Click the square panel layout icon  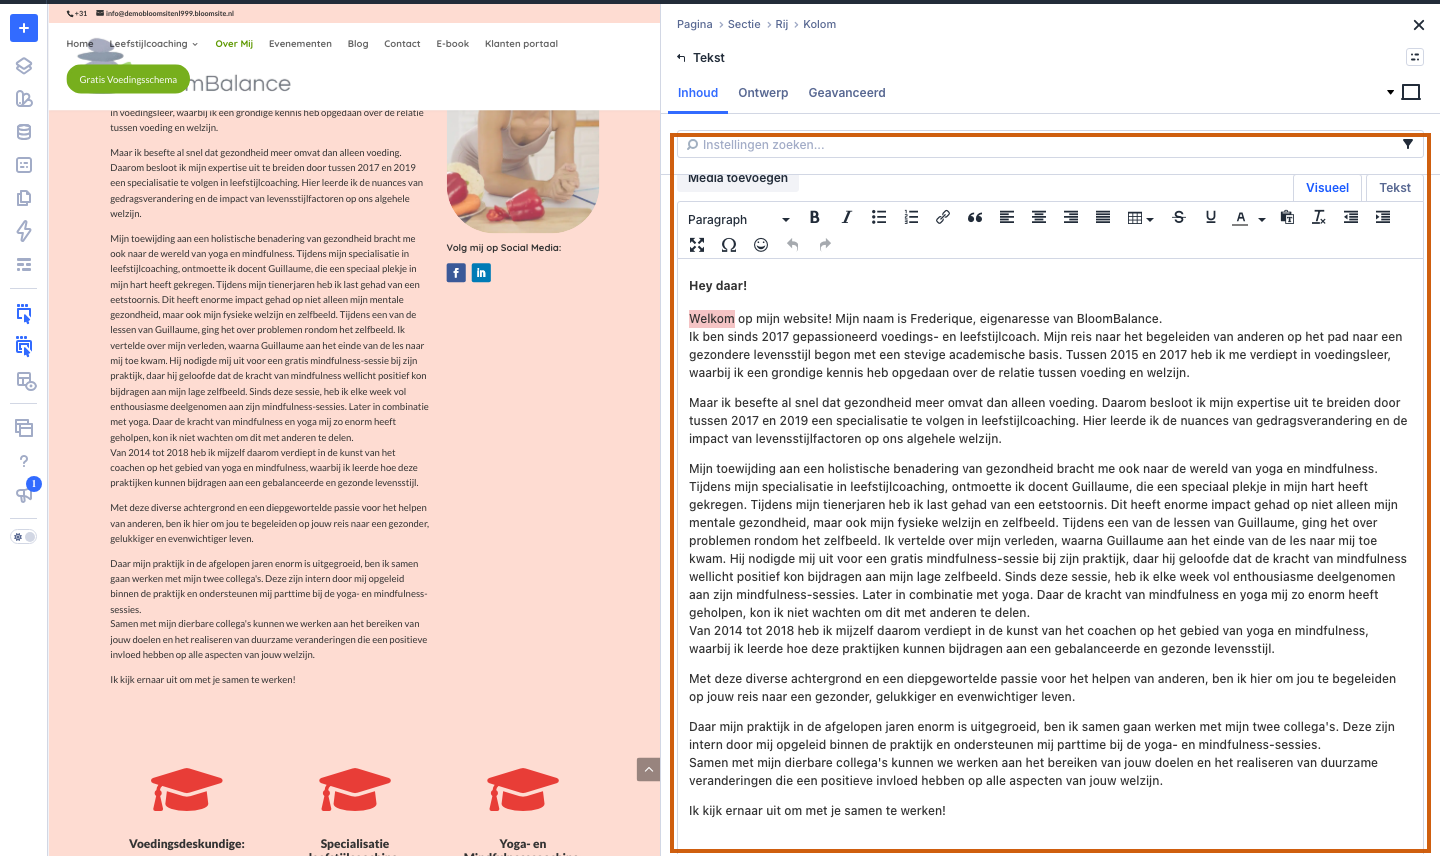pos(1411,92)
